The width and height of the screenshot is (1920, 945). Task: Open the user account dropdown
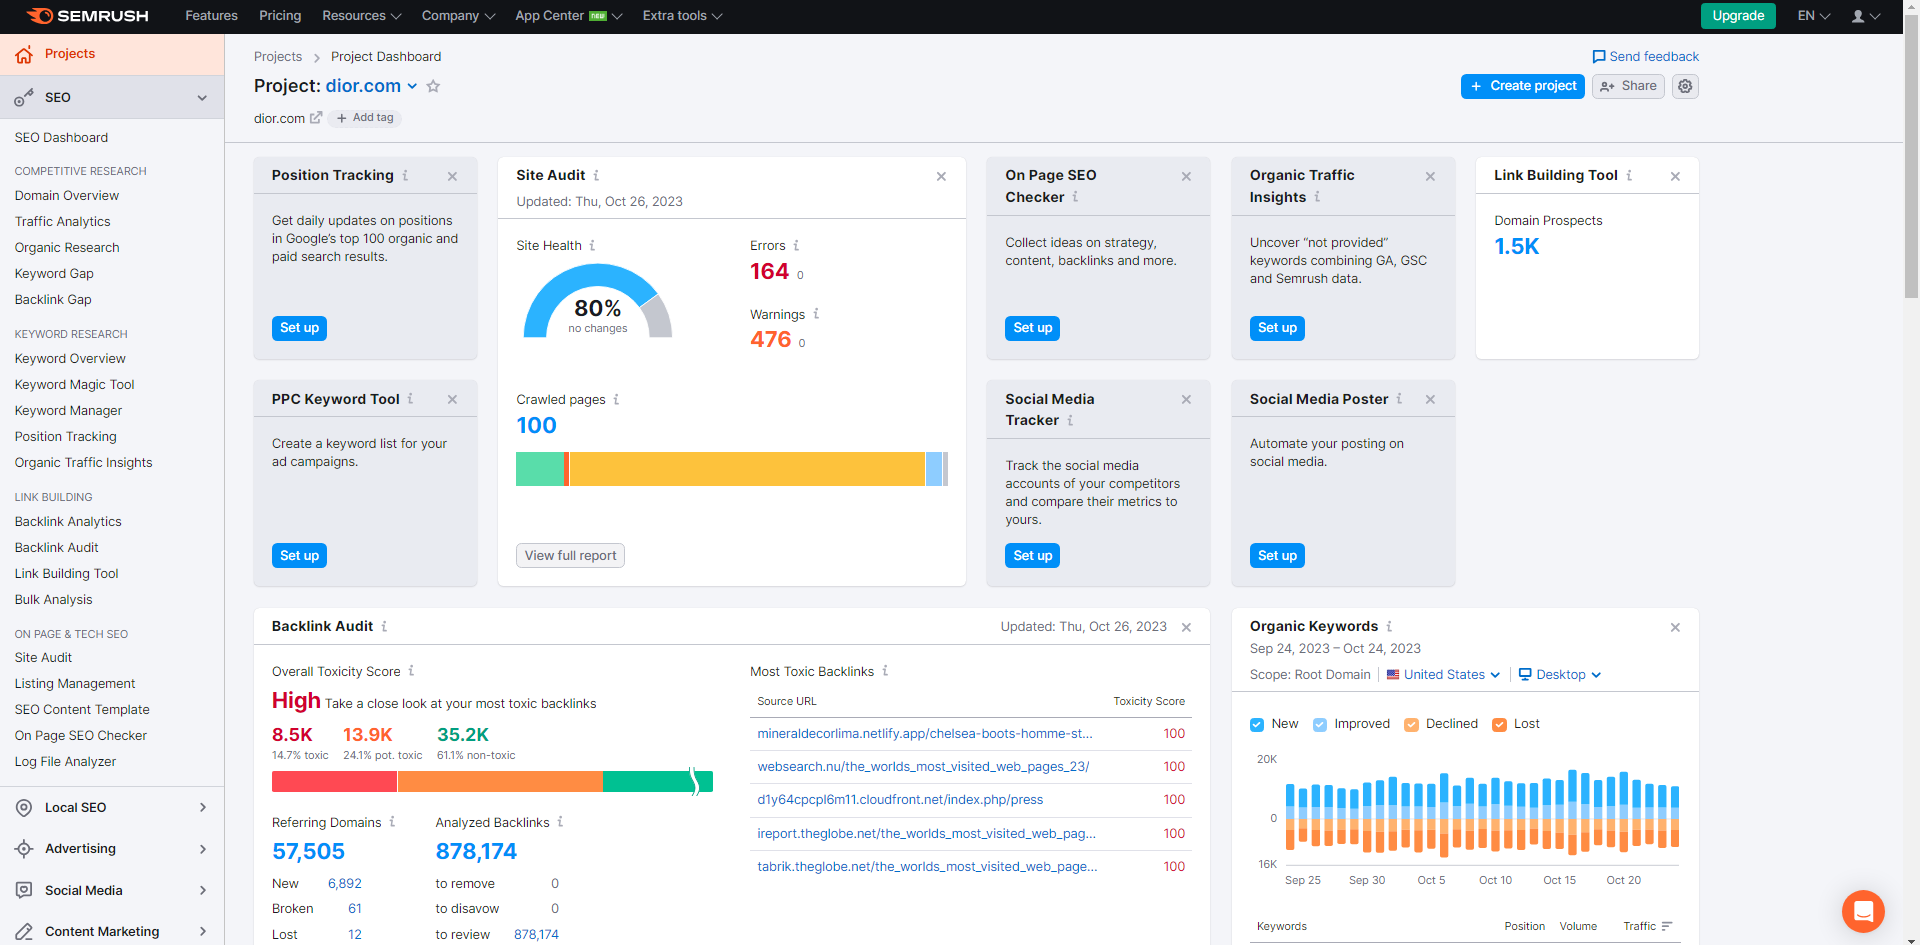click(x=1866, y=16)
